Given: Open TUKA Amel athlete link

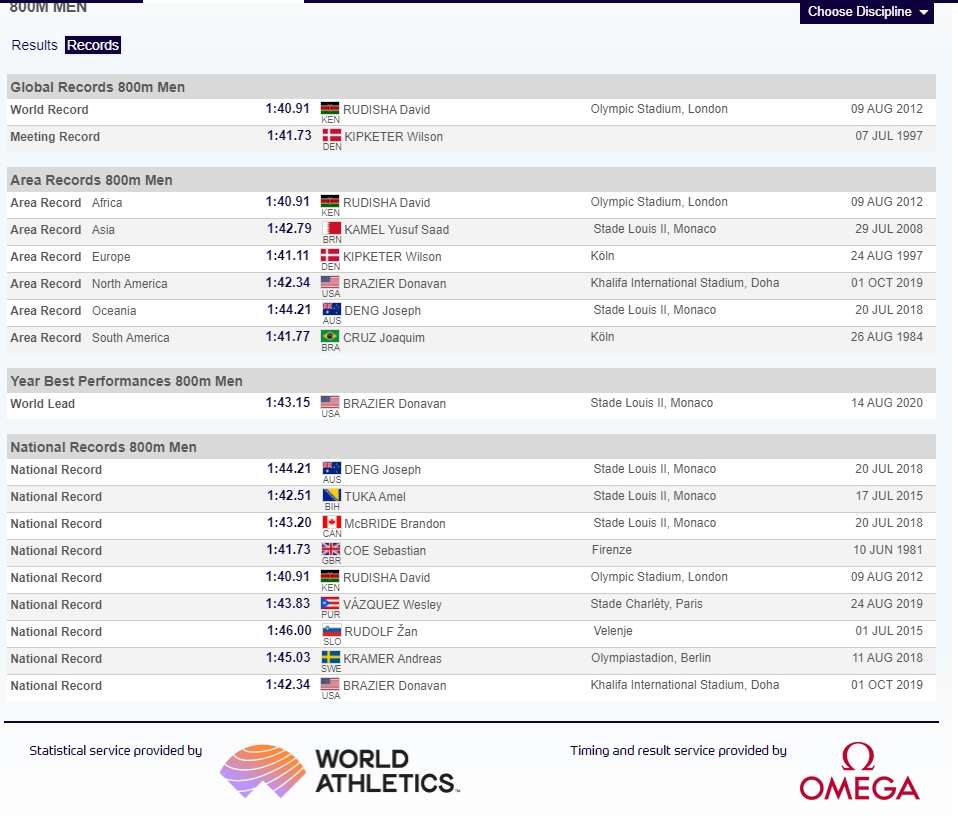Looking at the screenshot, I should pyautogui.click(x=375, y=497).
